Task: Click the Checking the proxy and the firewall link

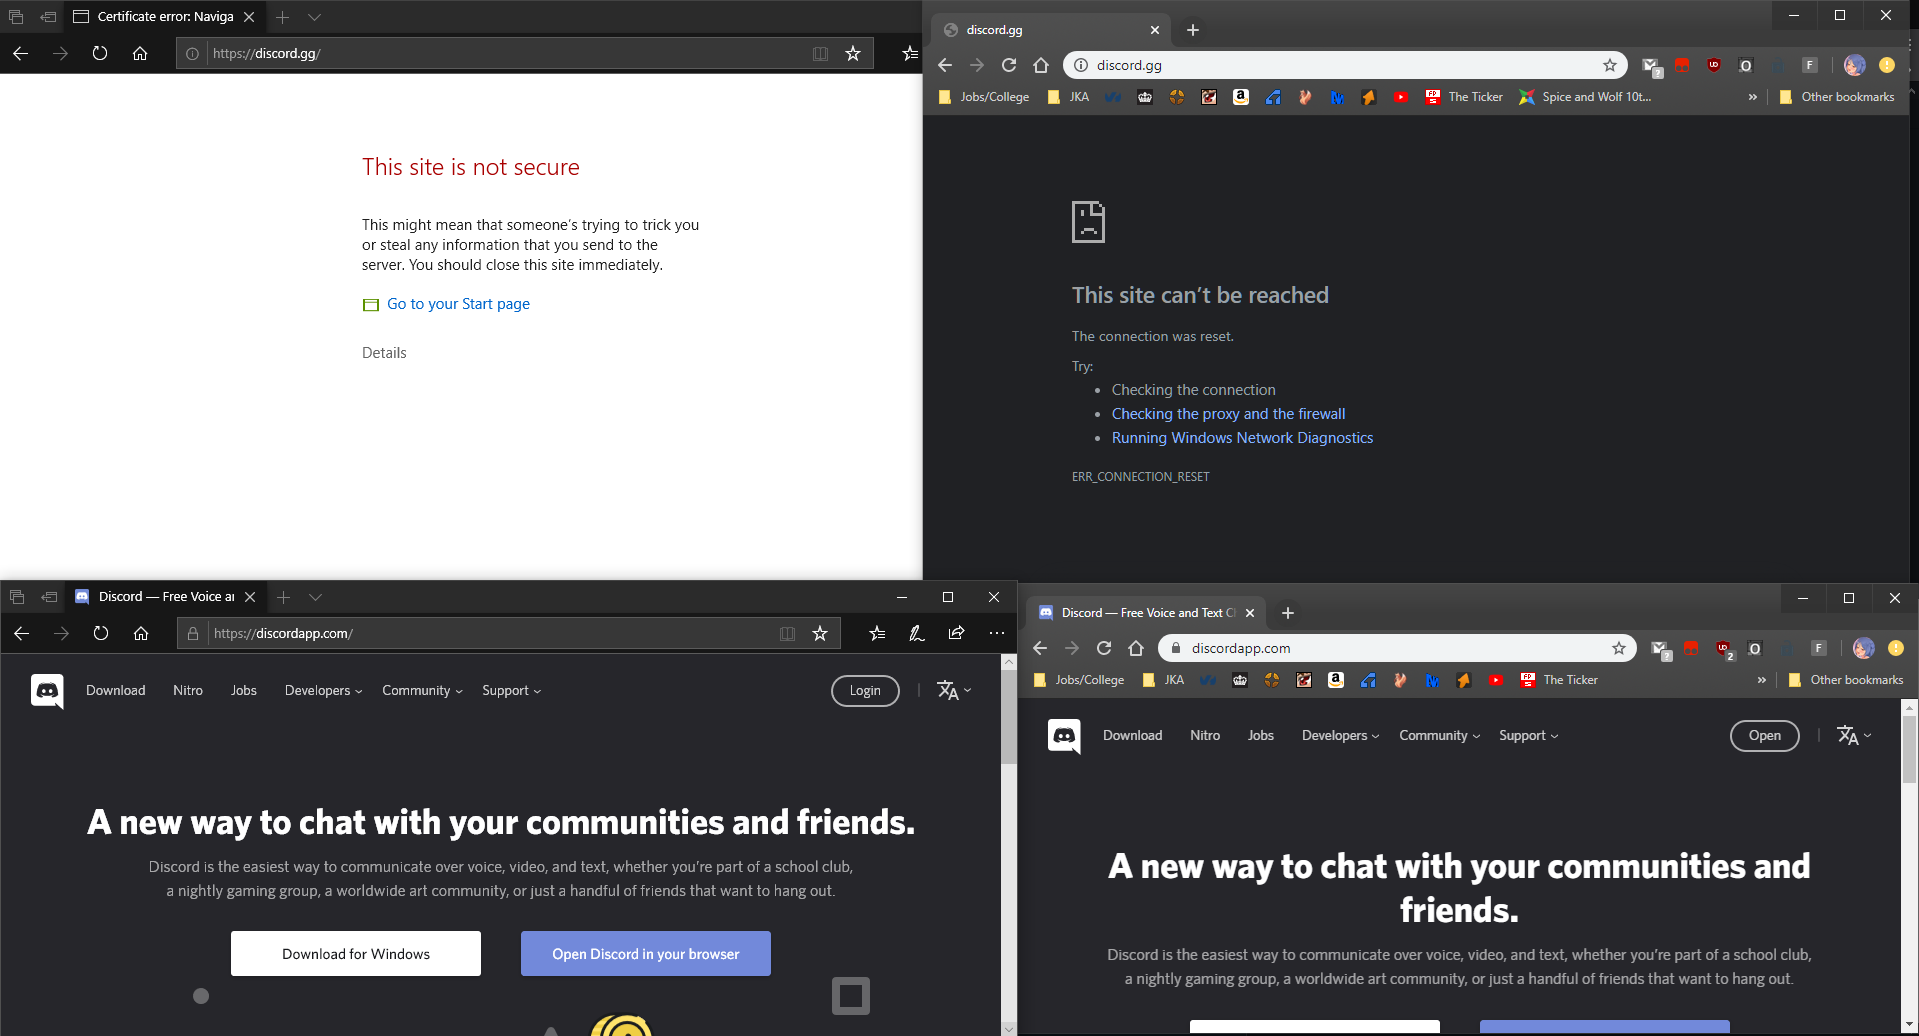Action: (x=1228, y=414)
